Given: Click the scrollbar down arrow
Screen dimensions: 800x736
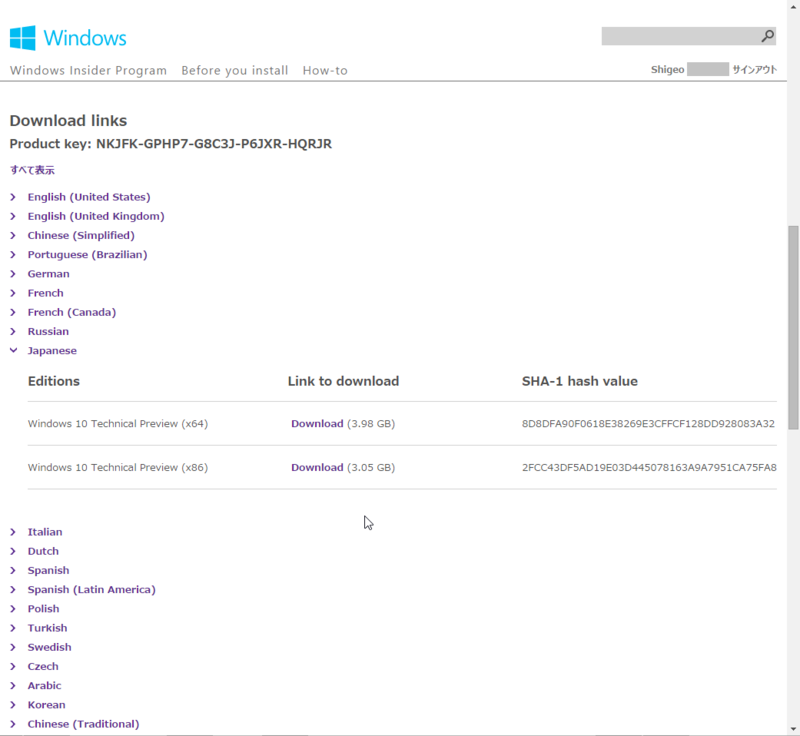Looking at the screenshot, I should pos(793,729).
